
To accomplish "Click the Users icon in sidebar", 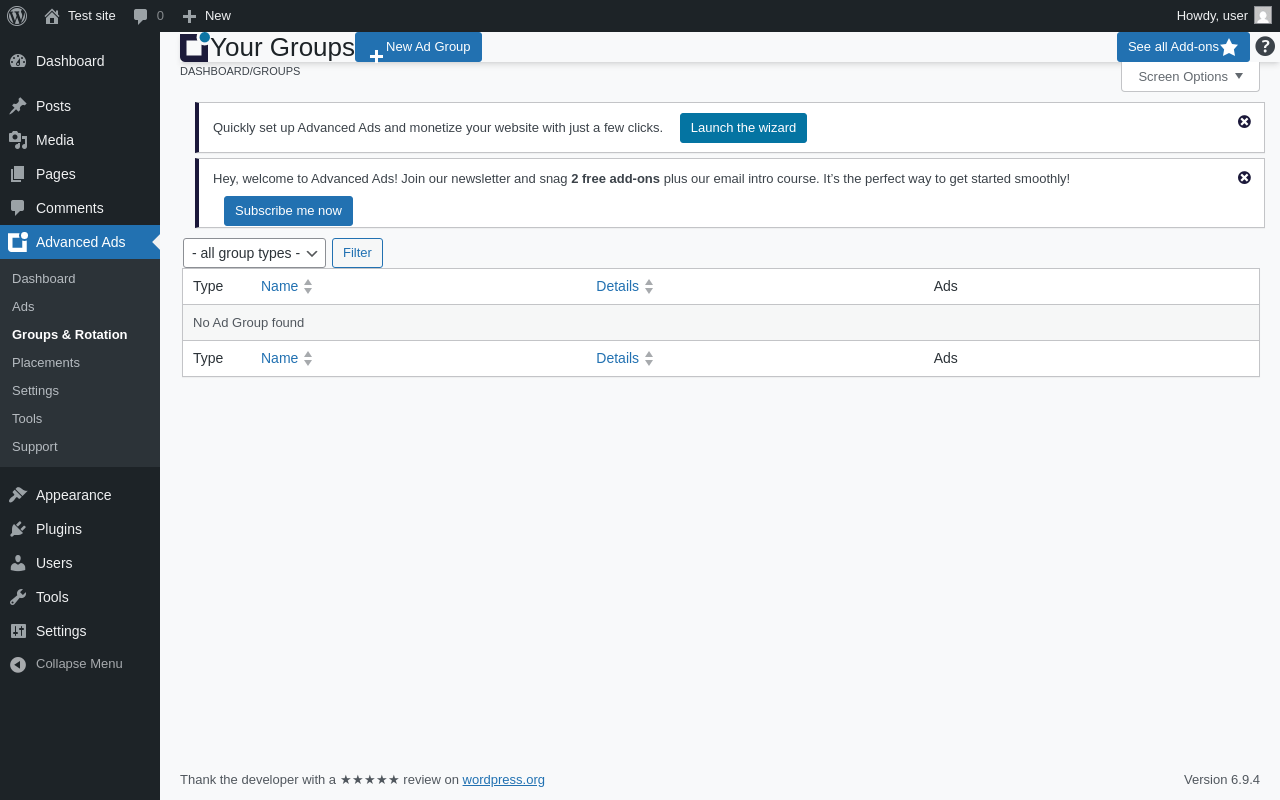I will point(18,563).
